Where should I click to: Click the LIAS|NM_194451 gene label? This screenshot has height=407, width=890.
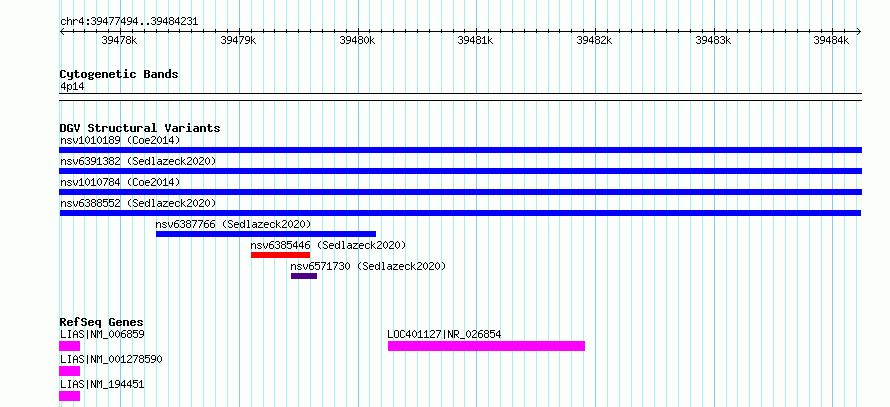coord(102,384)
